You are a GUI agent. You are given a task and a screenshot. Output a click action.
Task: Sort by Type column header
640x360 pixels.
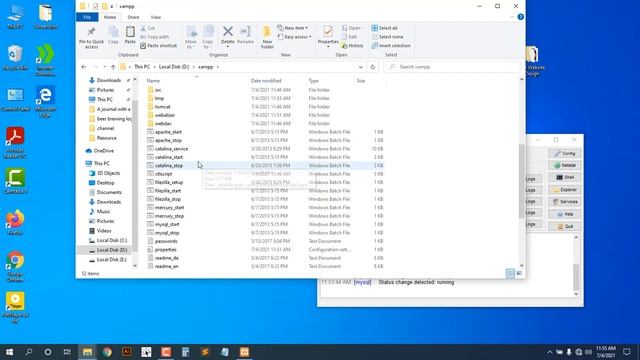pyautogui.click(x=313, y=81)
